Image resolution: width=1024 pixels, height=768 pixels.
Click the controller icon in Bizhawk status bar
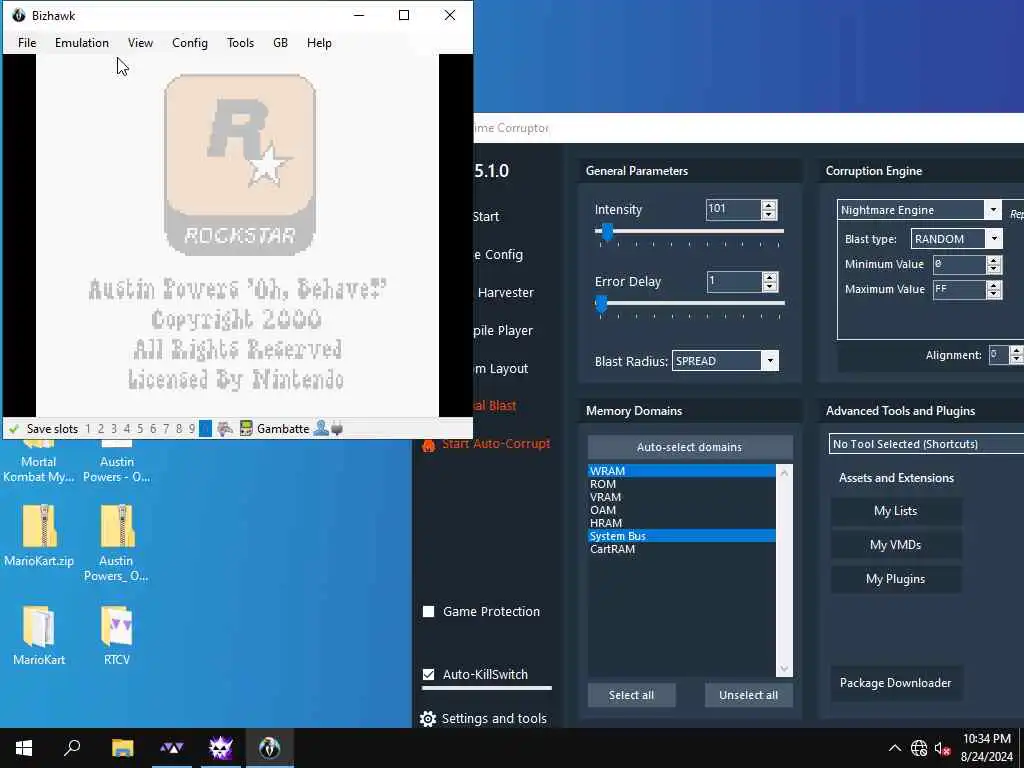tap(225, 429)
